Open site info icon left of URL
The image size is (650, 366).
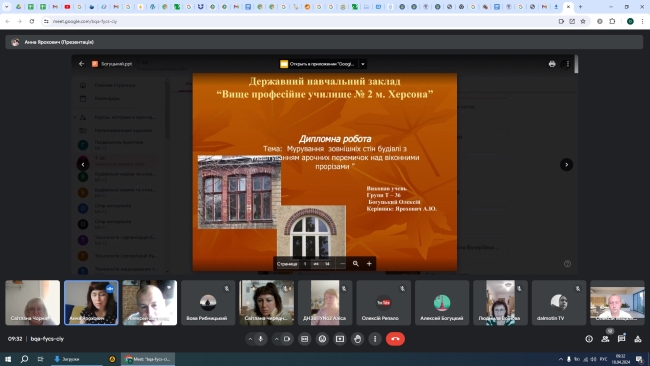46,21
